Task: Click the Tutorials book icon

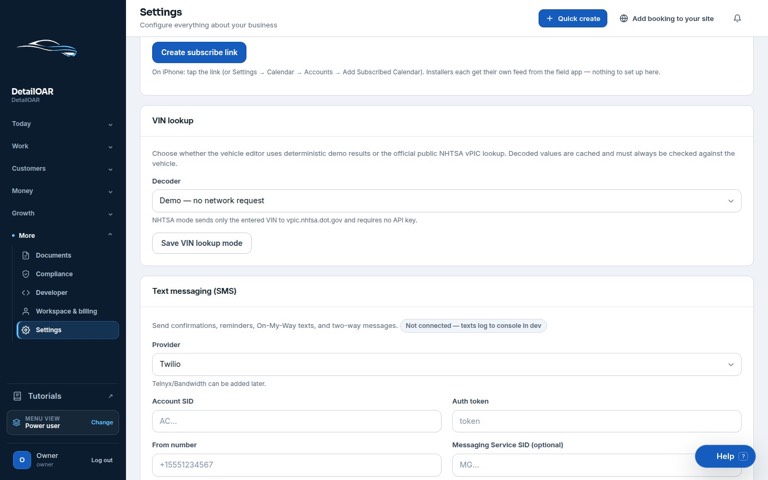Action: tap(17, 396)
